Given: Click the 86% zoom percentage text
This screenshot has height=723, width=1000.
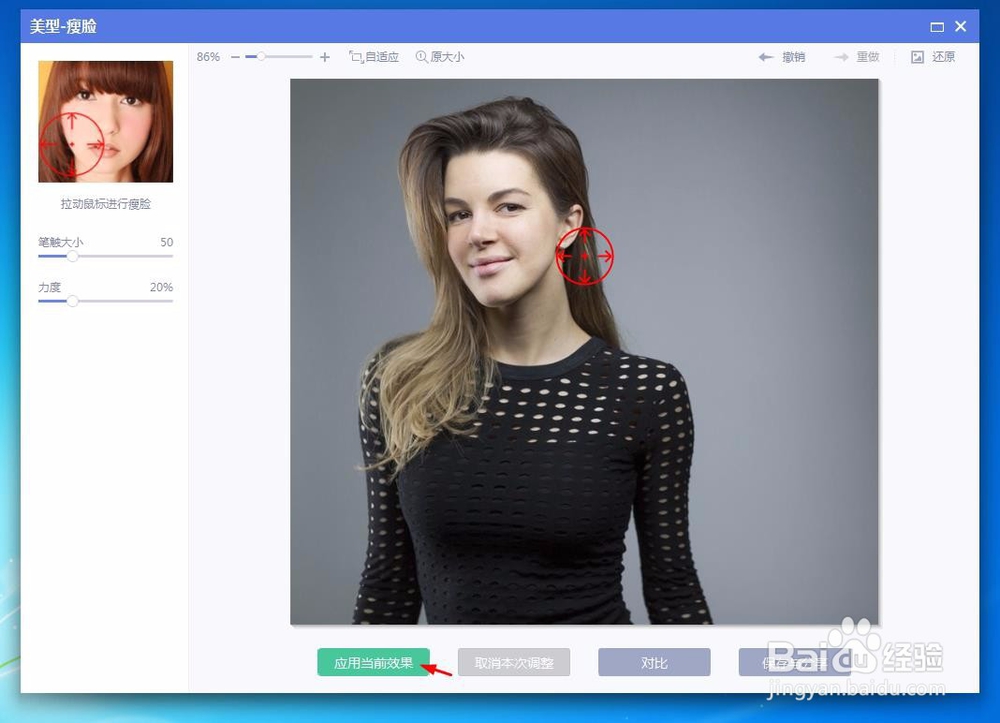Looking at the screenshot, I should click(208, 57).
